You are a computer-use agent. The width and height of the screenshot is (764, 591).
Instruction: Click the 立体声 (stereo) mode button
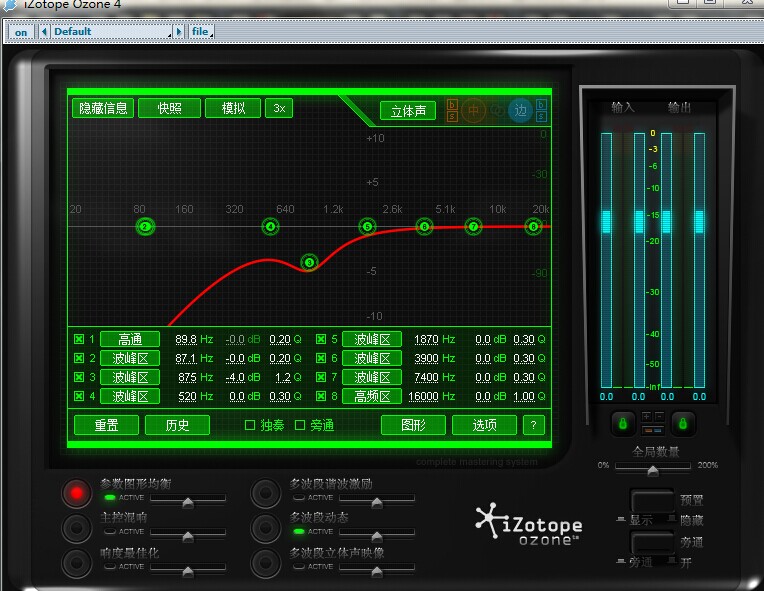click(x=408, y=111)
